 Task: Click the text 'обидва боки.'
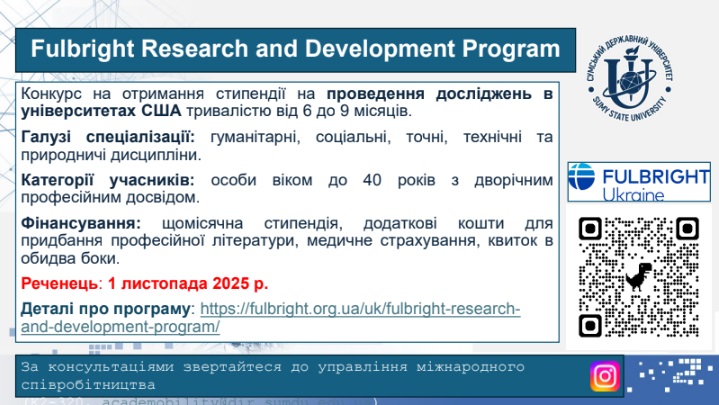(x=70, y=258)
